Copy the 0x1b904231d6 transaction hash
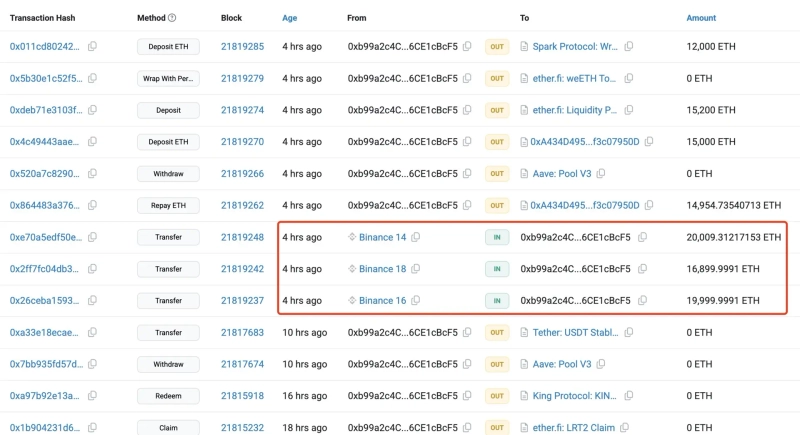The height and width of the screenshot is (435, 800). click(x=93, y=428)
